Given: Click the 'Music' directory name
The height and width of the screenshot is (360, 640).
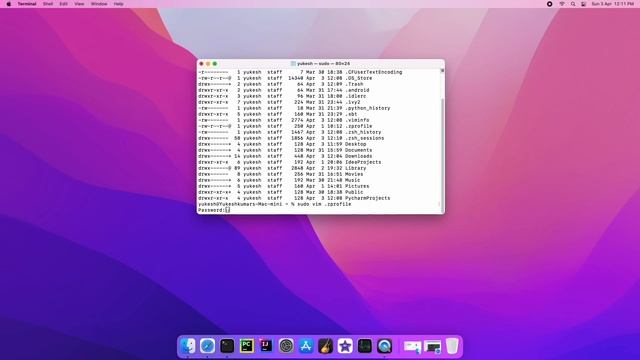Looking at the screenshot, I should point(353,180).
